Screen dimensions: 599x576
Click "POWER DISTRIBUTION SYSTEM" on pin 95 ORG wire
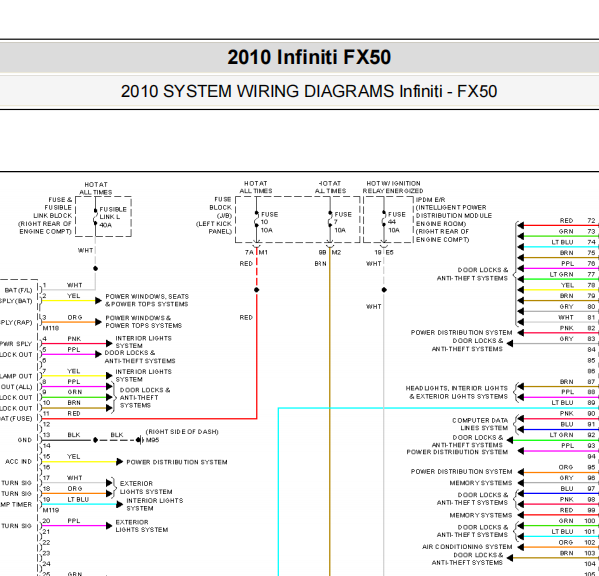pyautogui.click(x=461, y=472)
